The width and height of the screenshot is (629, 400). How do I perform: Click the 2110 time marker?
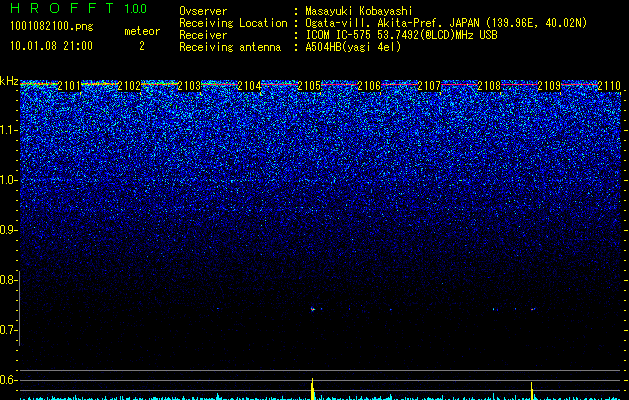tap(609, 86)
